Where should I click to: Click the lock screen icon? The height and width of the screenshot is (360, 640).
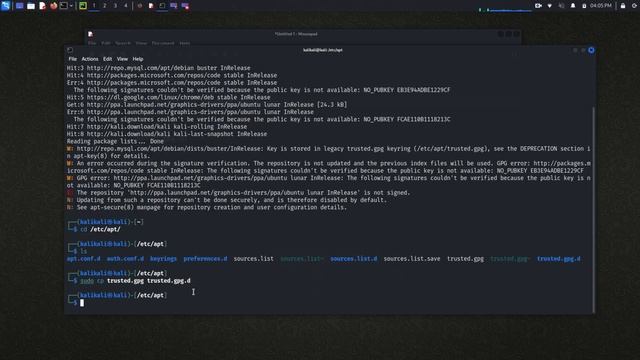click(623, 6)
